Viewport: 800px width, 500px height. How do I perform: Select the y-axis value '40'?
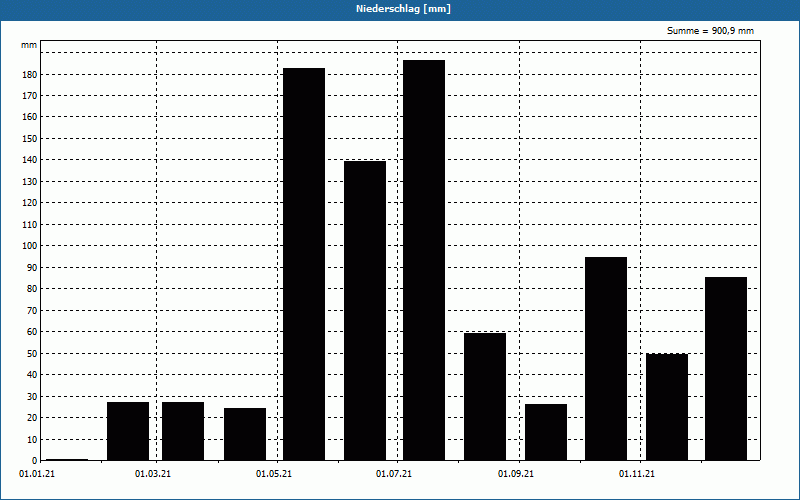(x=32, y=374)
